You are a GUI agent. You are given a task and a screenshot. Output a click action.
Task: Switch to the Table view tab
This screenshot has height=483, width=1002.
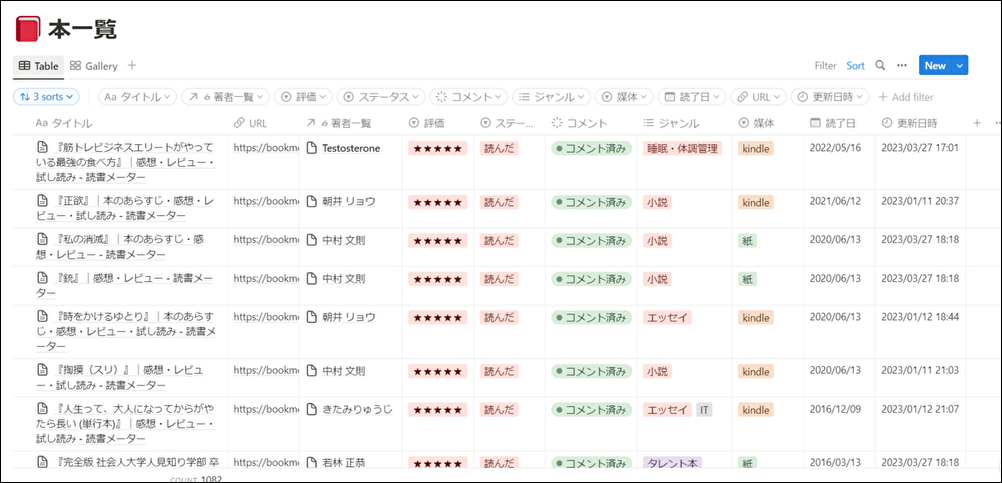38,66
